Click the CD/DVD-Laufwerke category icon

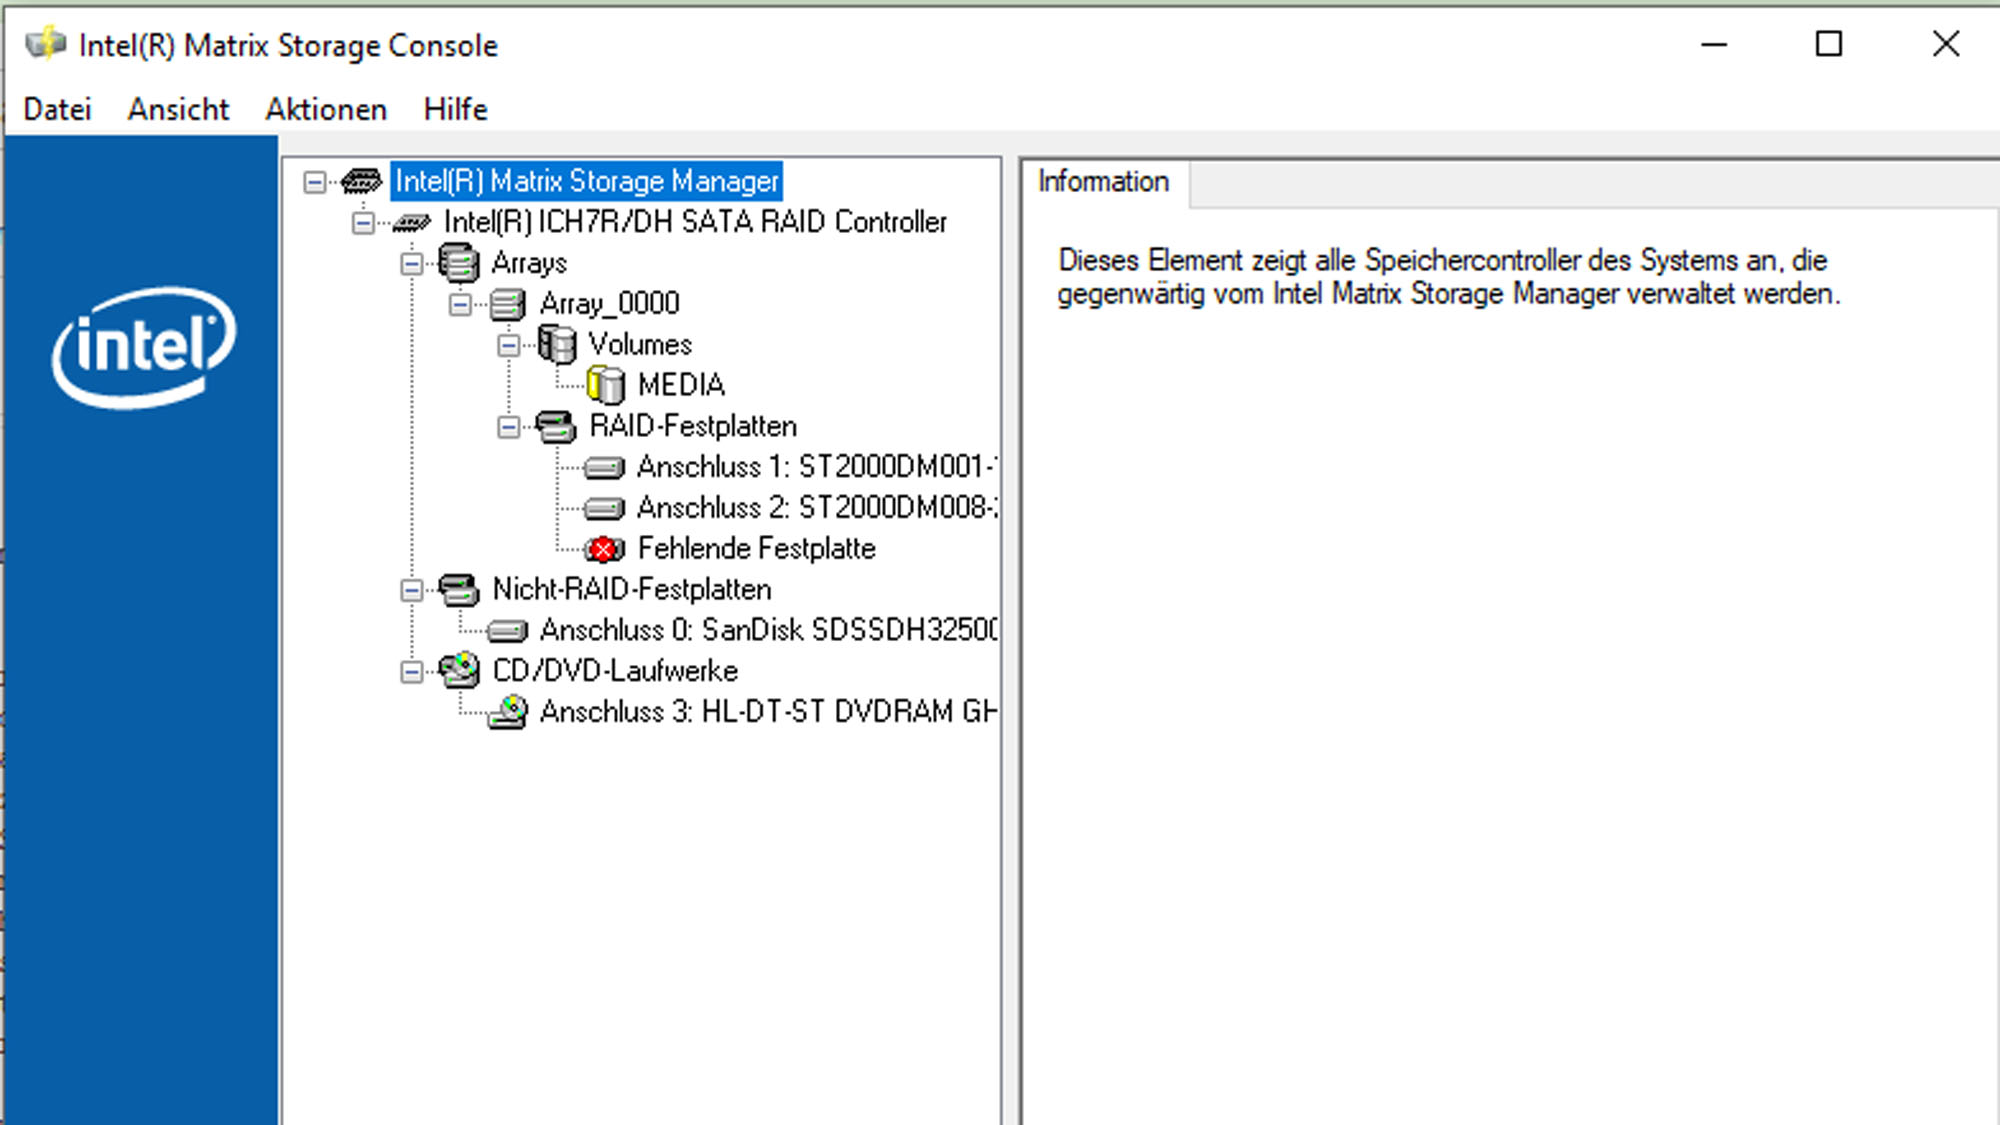coord(459,671)
